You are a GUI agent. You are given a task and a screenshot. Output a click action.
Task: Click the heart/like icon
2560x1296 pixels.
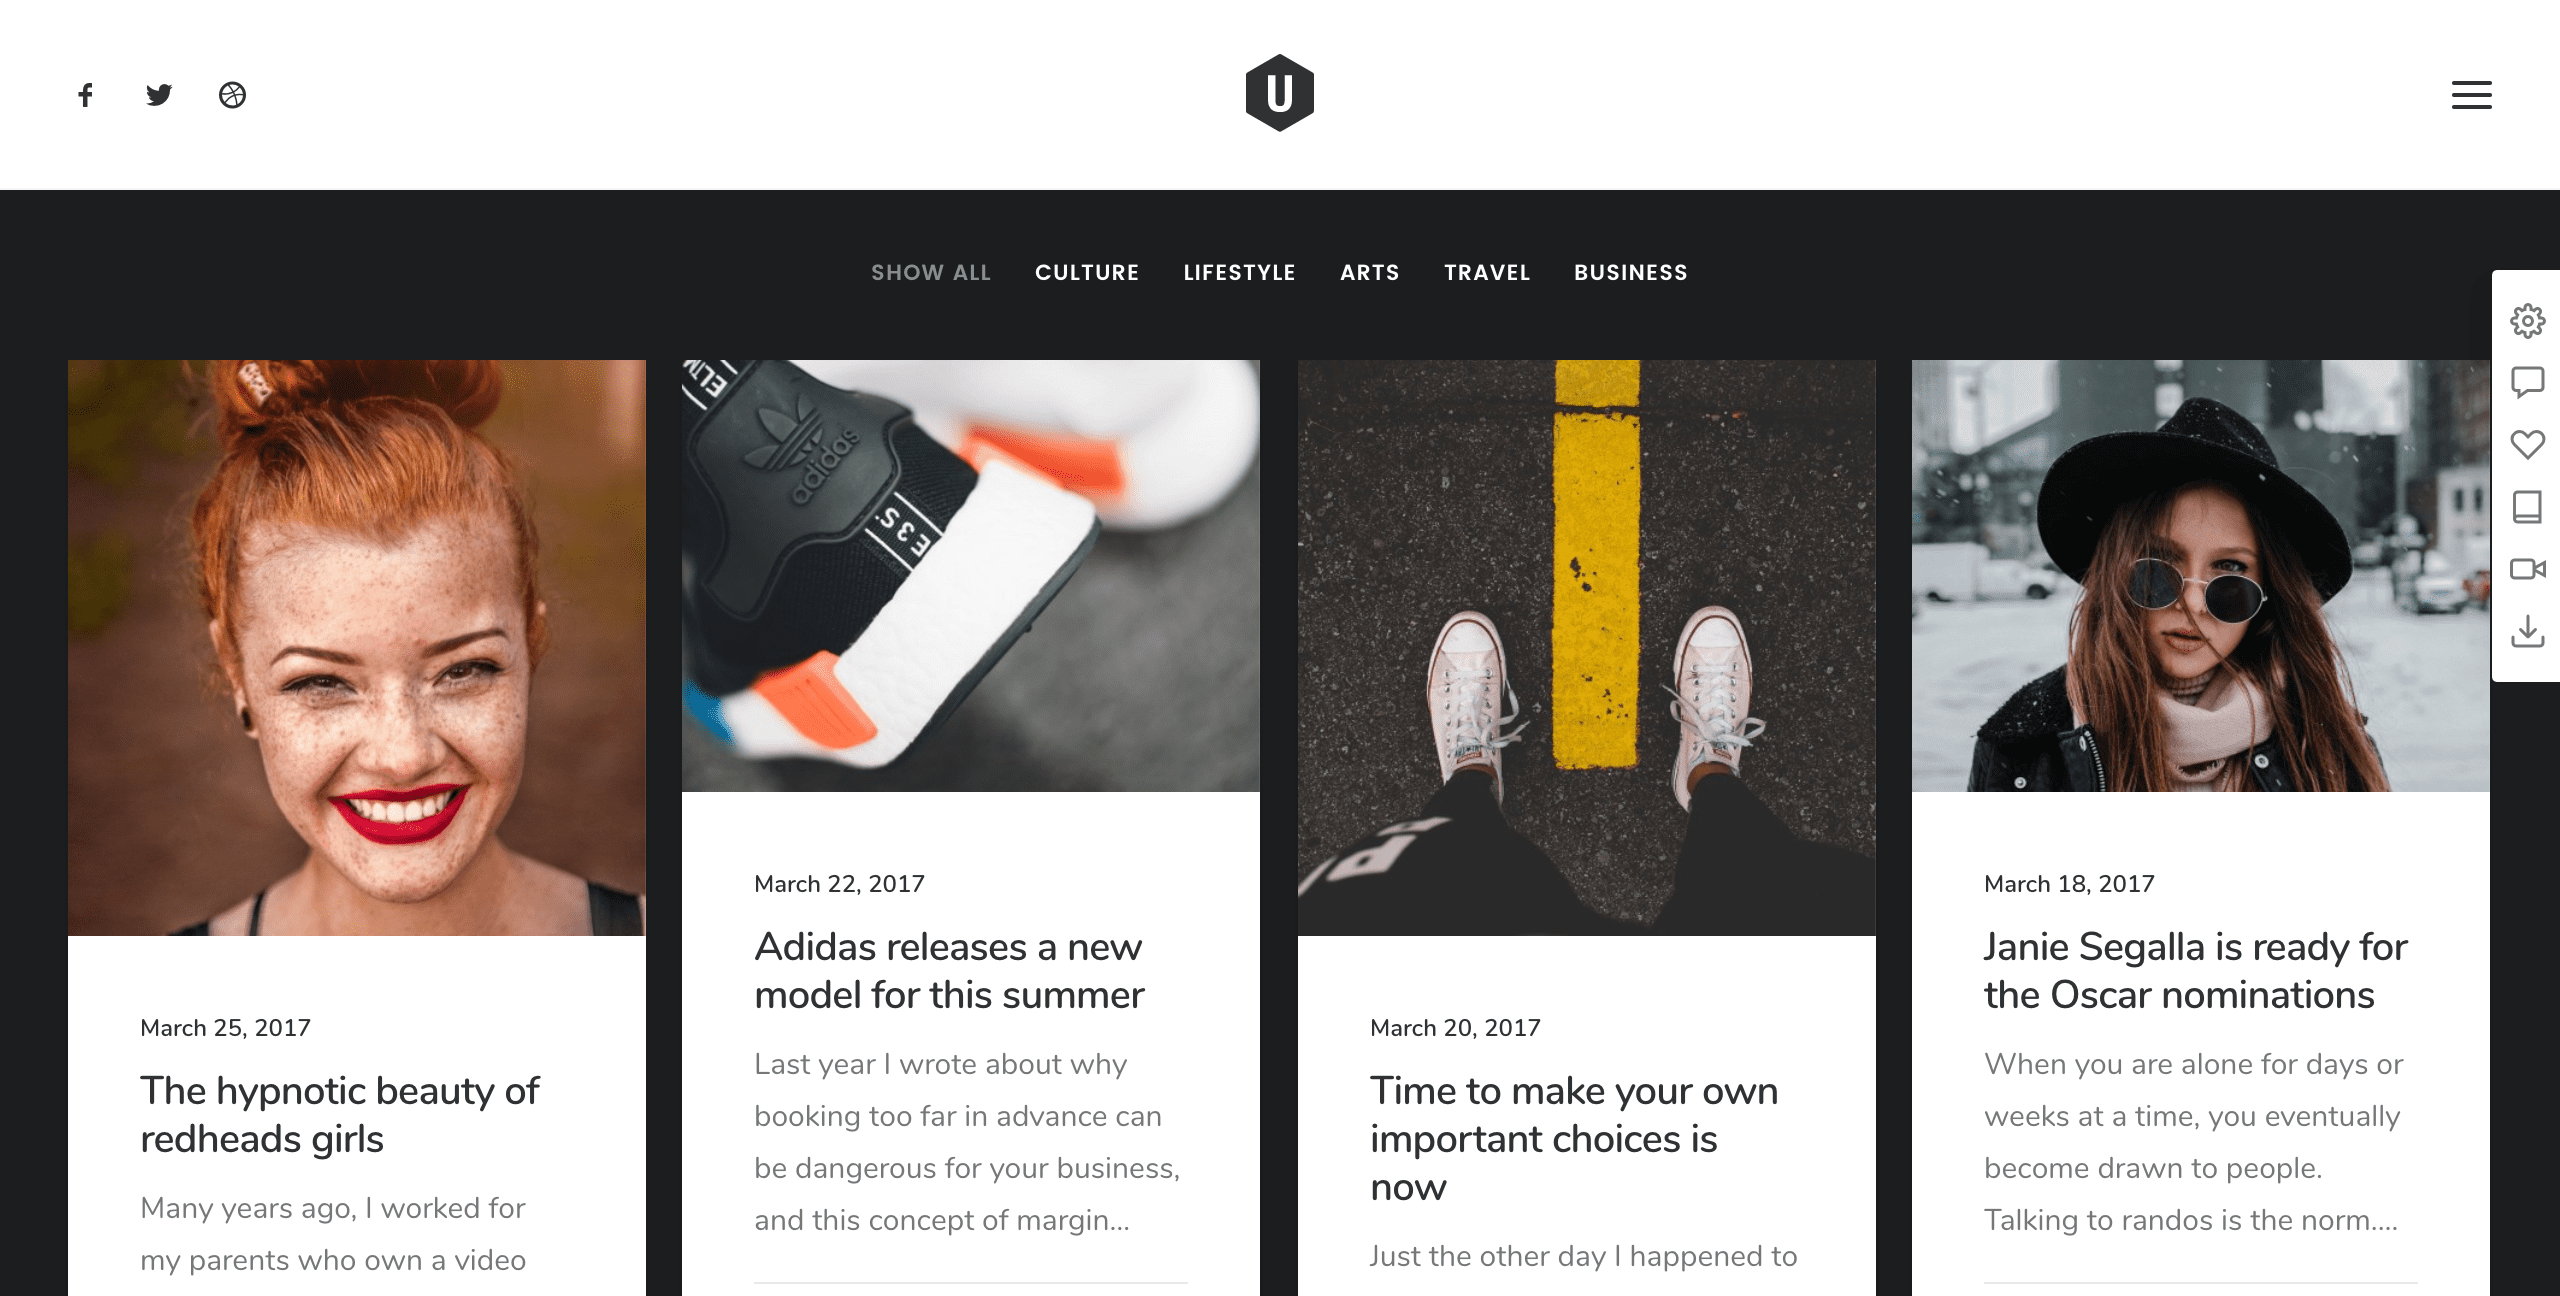point(2527,445)
